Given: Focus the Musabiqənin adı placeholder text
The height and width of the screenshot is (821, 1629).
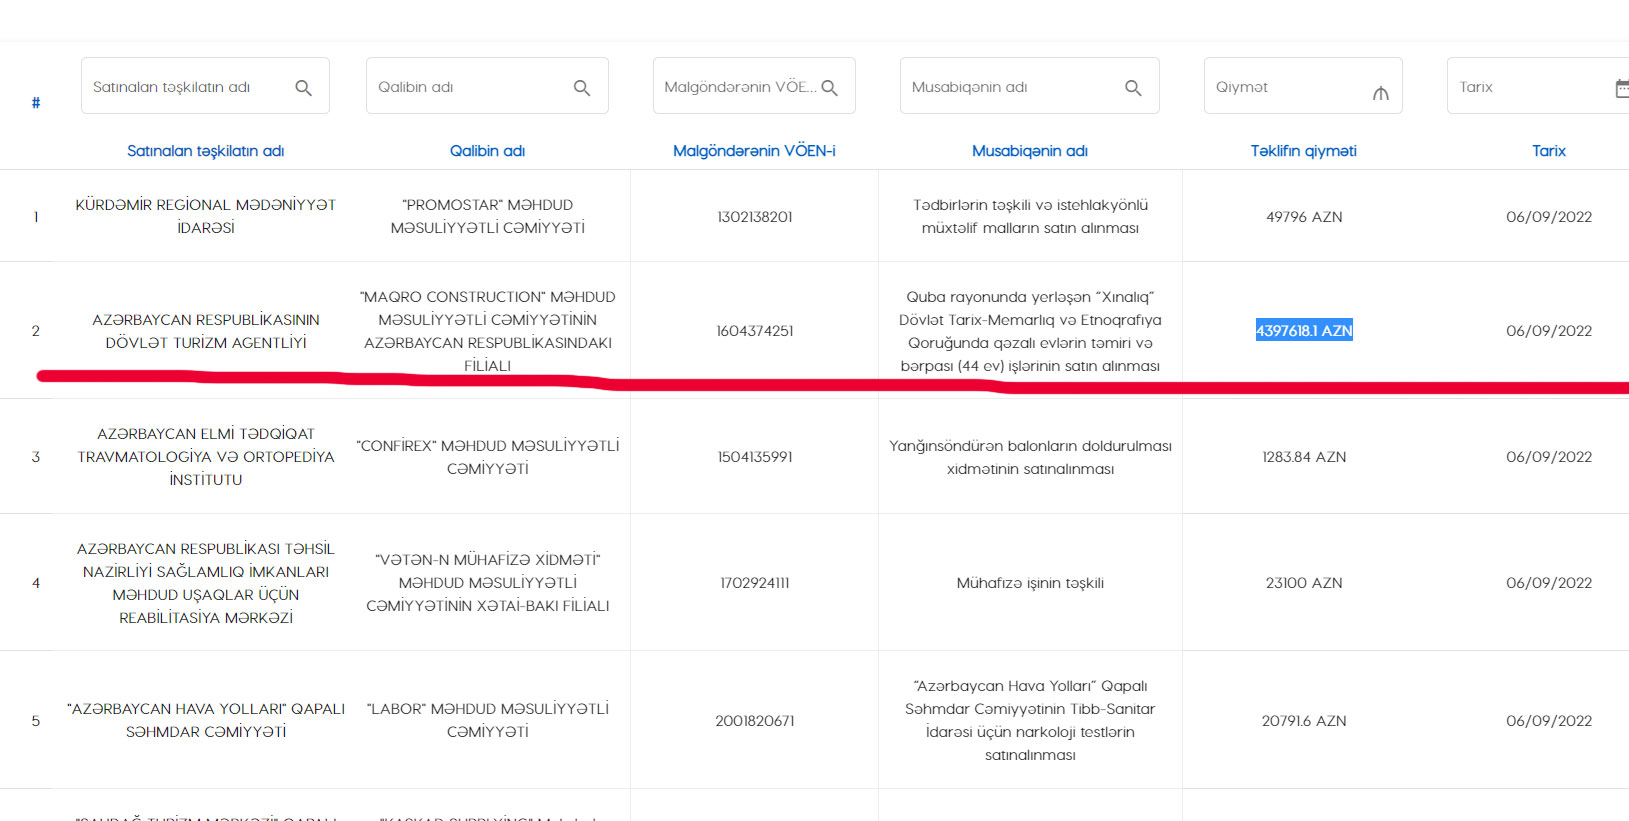Looking at the screenshot, I should click(x=969, y=87).
